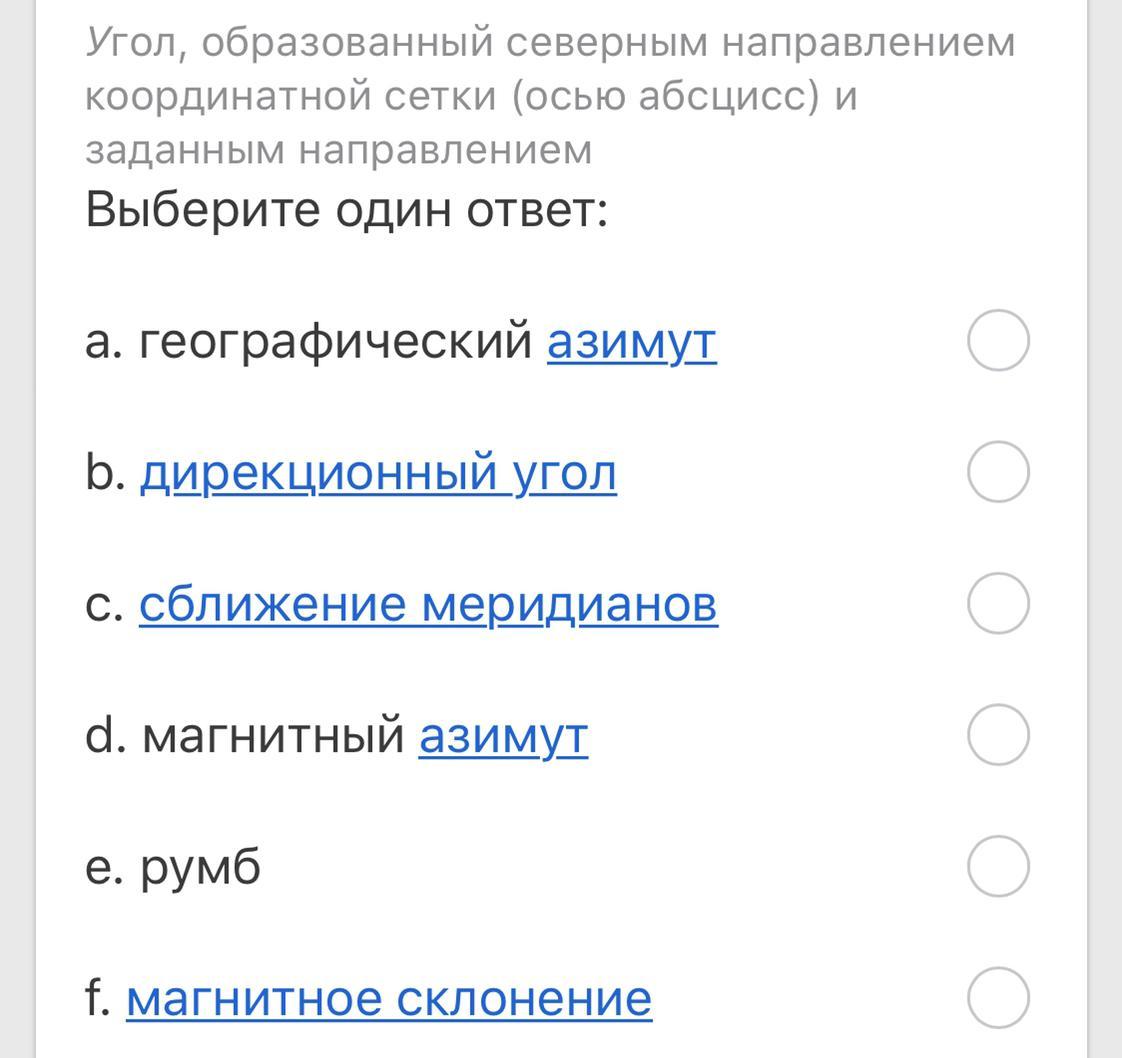Select radio button for сближение меридианов

tap(998, 603)
